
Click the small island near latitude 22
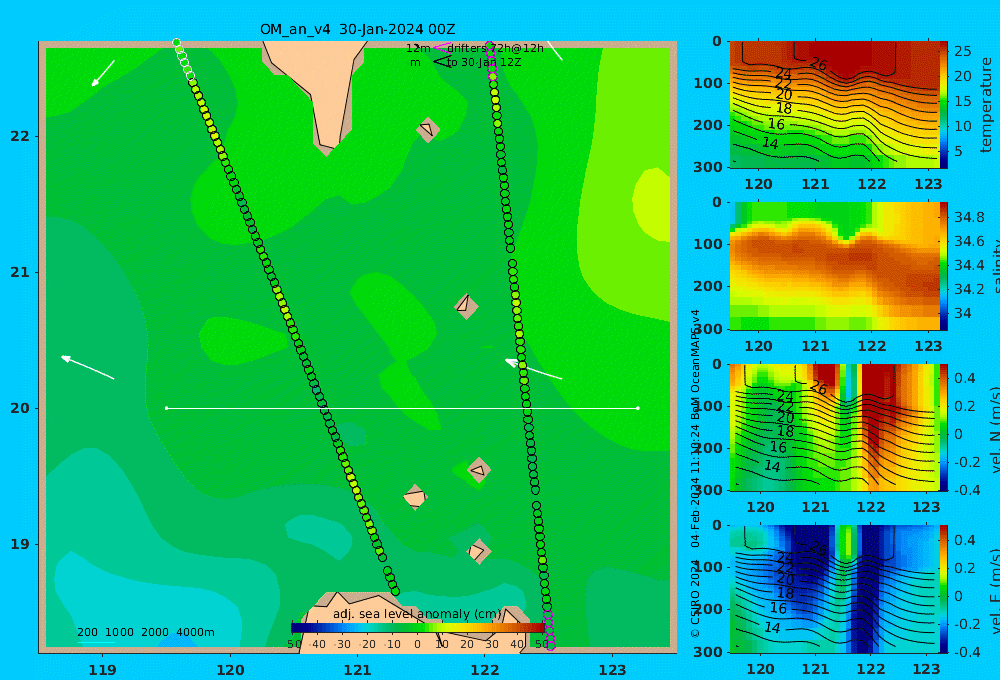click(428, 129)
